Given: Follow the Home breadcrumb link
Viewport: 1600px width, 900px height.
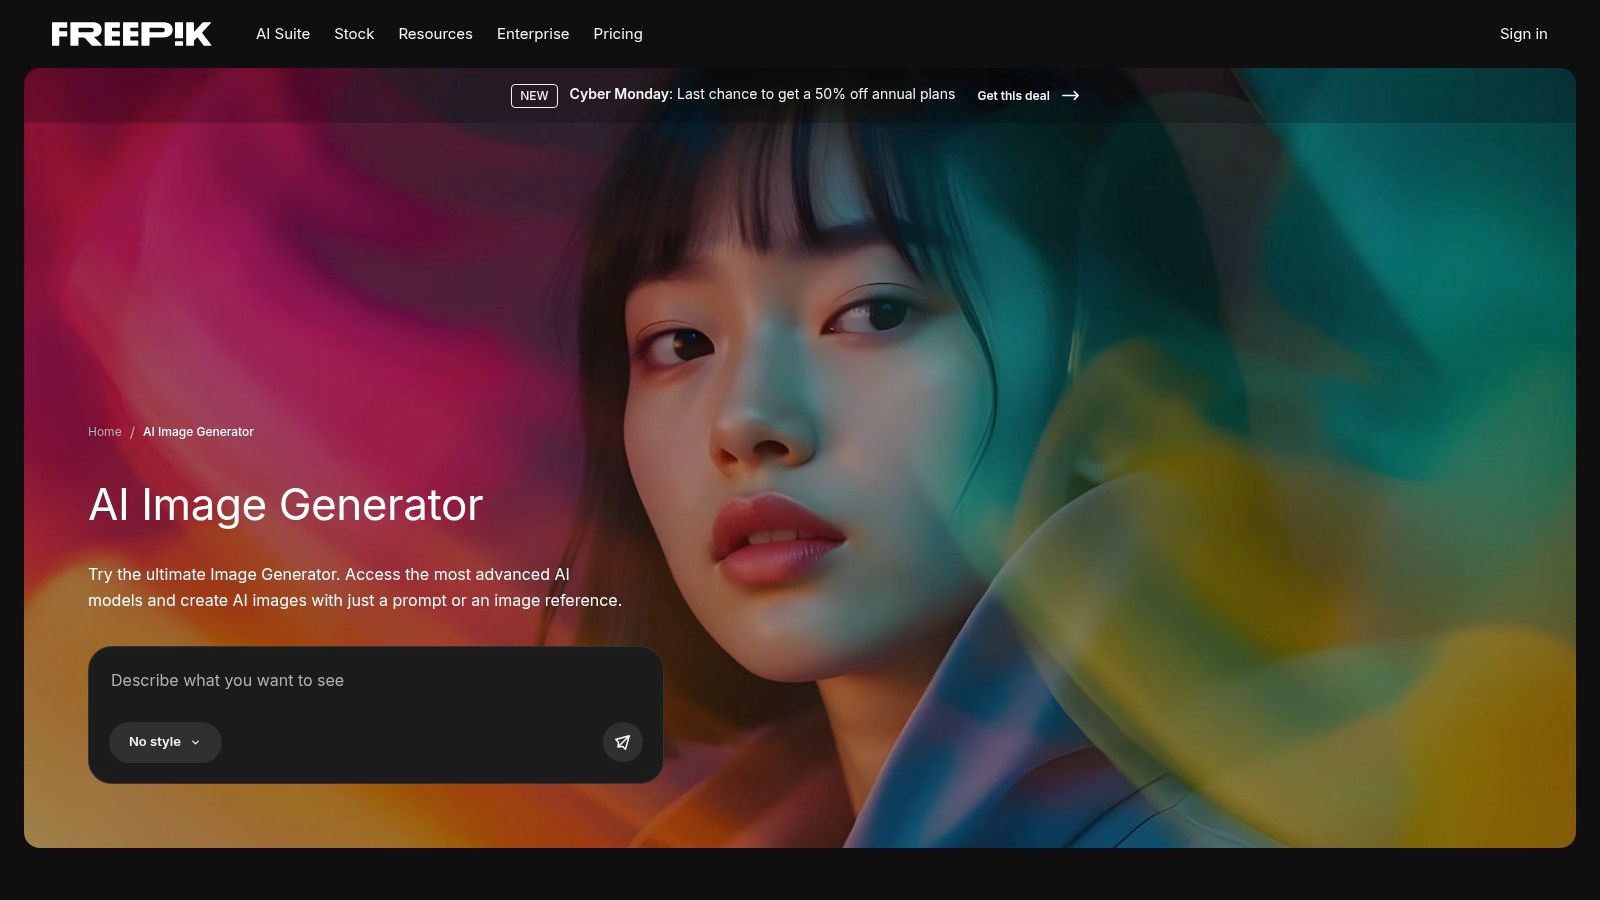Looking at the screenshot, I should 104,431.
